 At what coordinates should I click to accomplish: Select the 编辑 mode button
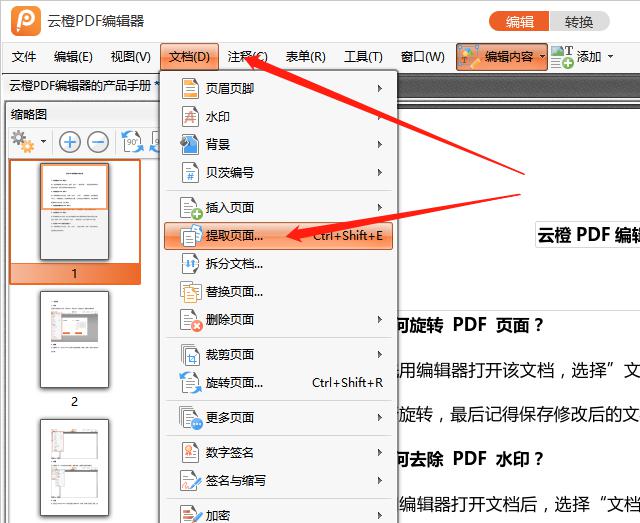click(x=519, y=22)
